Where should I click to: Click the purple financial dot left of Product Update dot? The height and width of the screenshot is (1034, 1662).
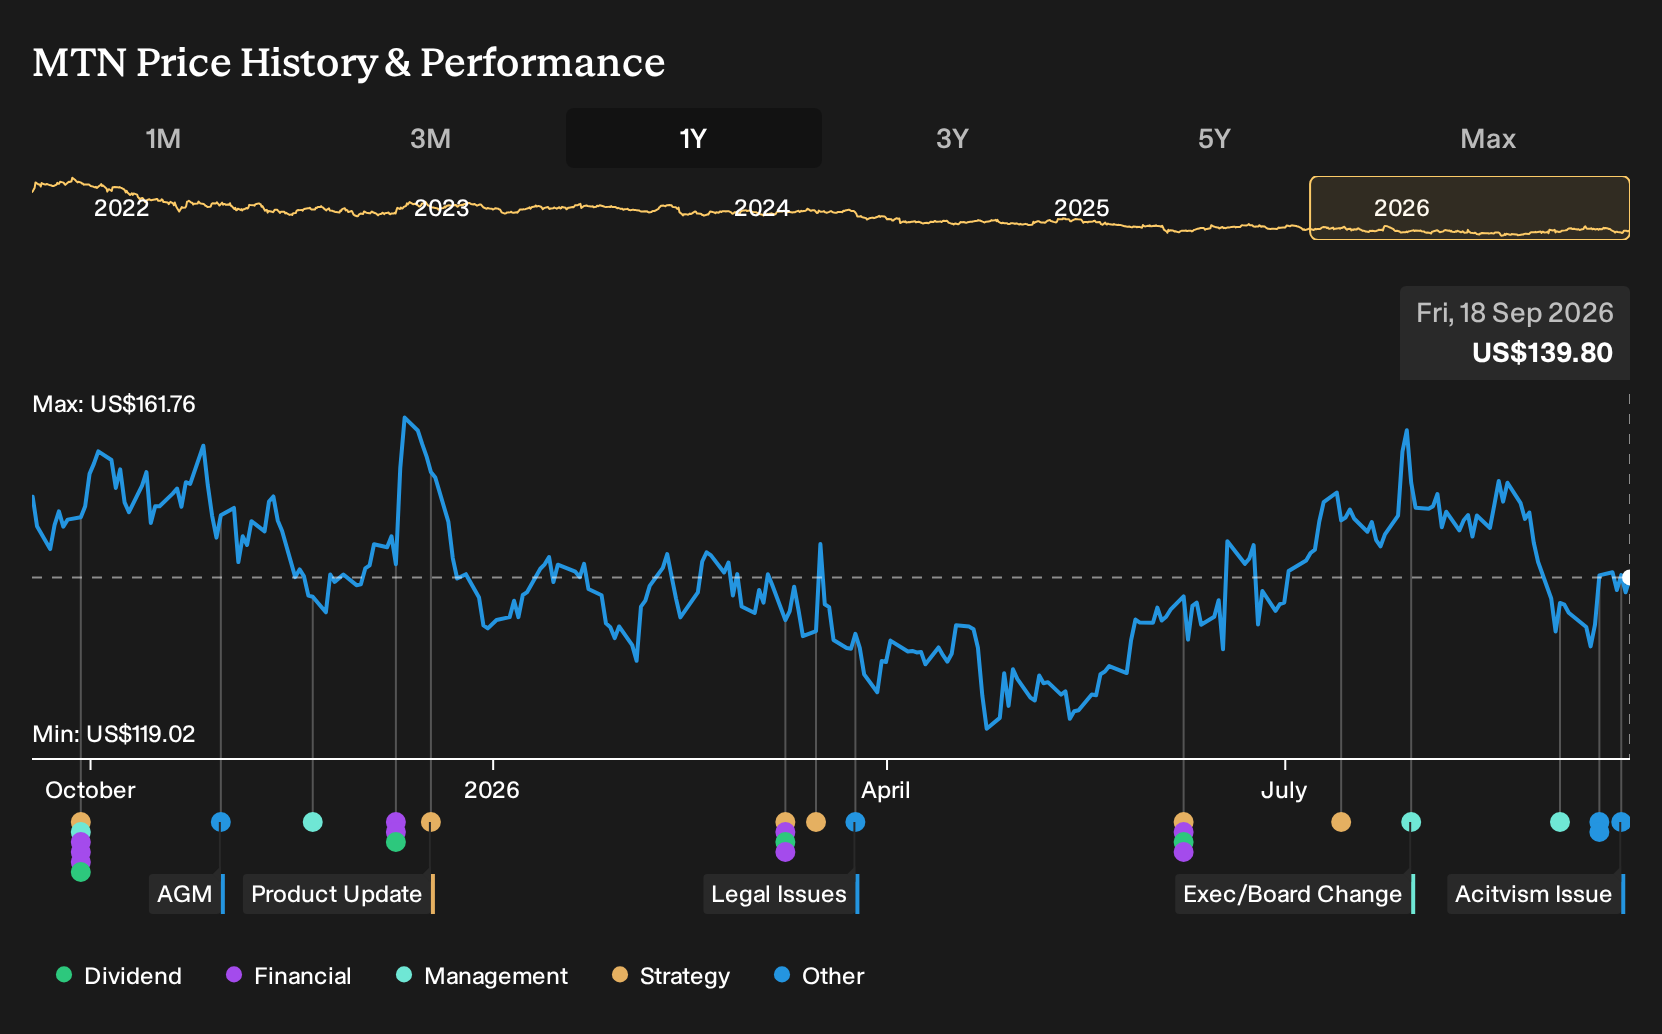396,821
